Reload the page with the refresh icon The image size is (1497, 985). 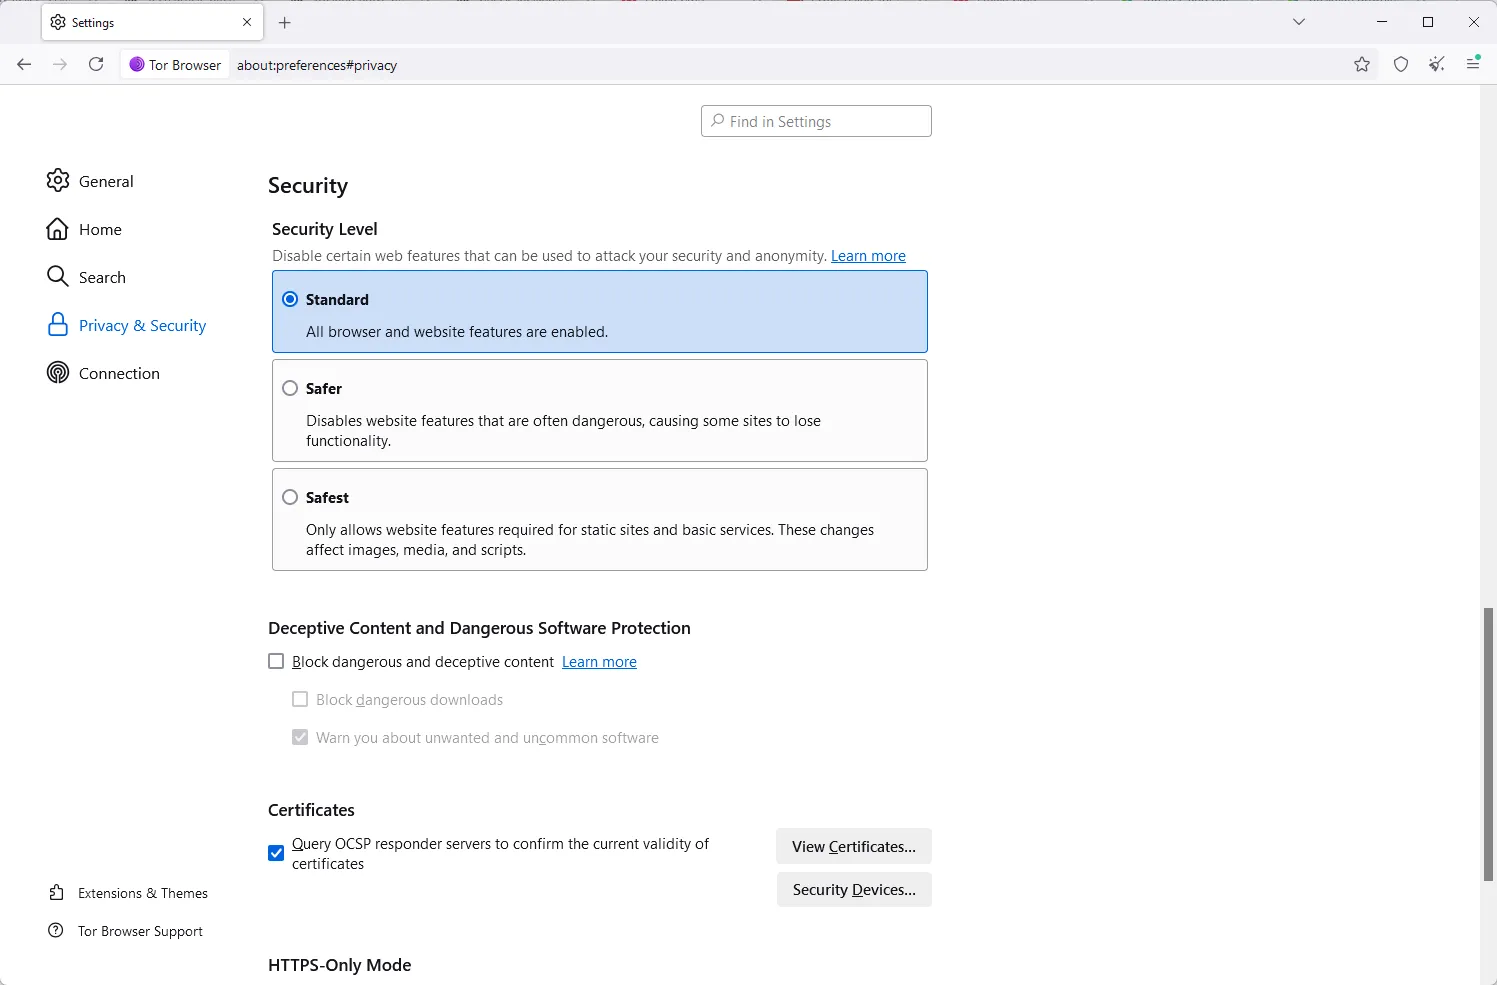coord(96,65)
